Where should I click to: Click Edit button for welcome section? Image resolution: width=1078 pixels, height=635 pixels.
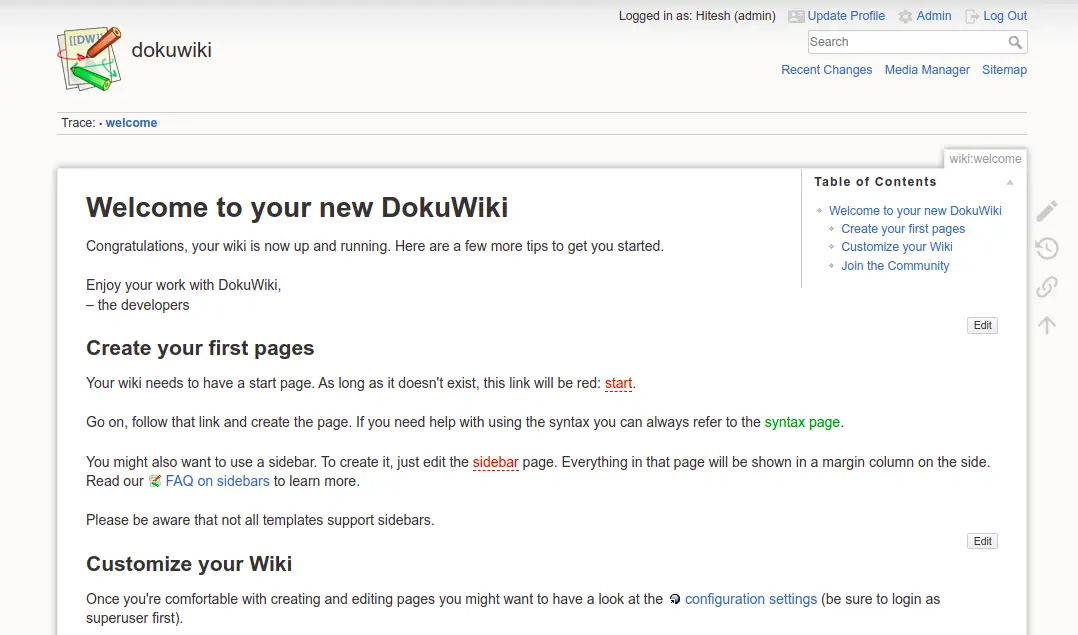pyautogui.click(x=982, y=325)
